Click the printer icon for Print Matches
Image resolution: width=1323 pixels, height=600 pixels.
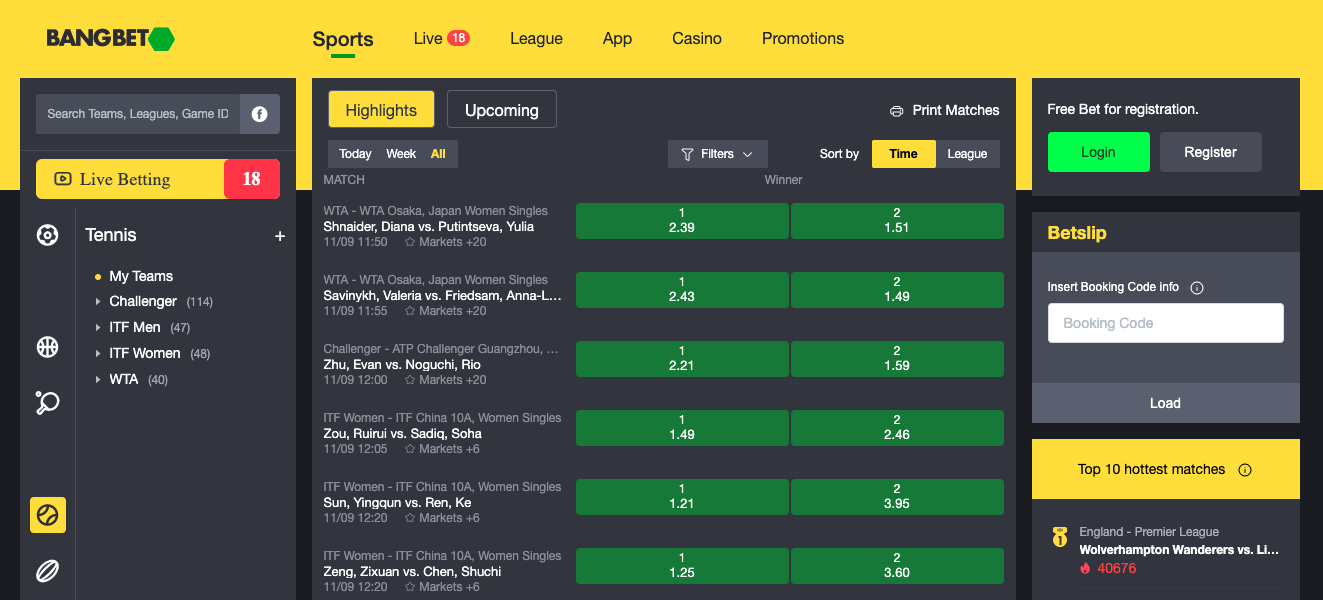tap(896, 111)
